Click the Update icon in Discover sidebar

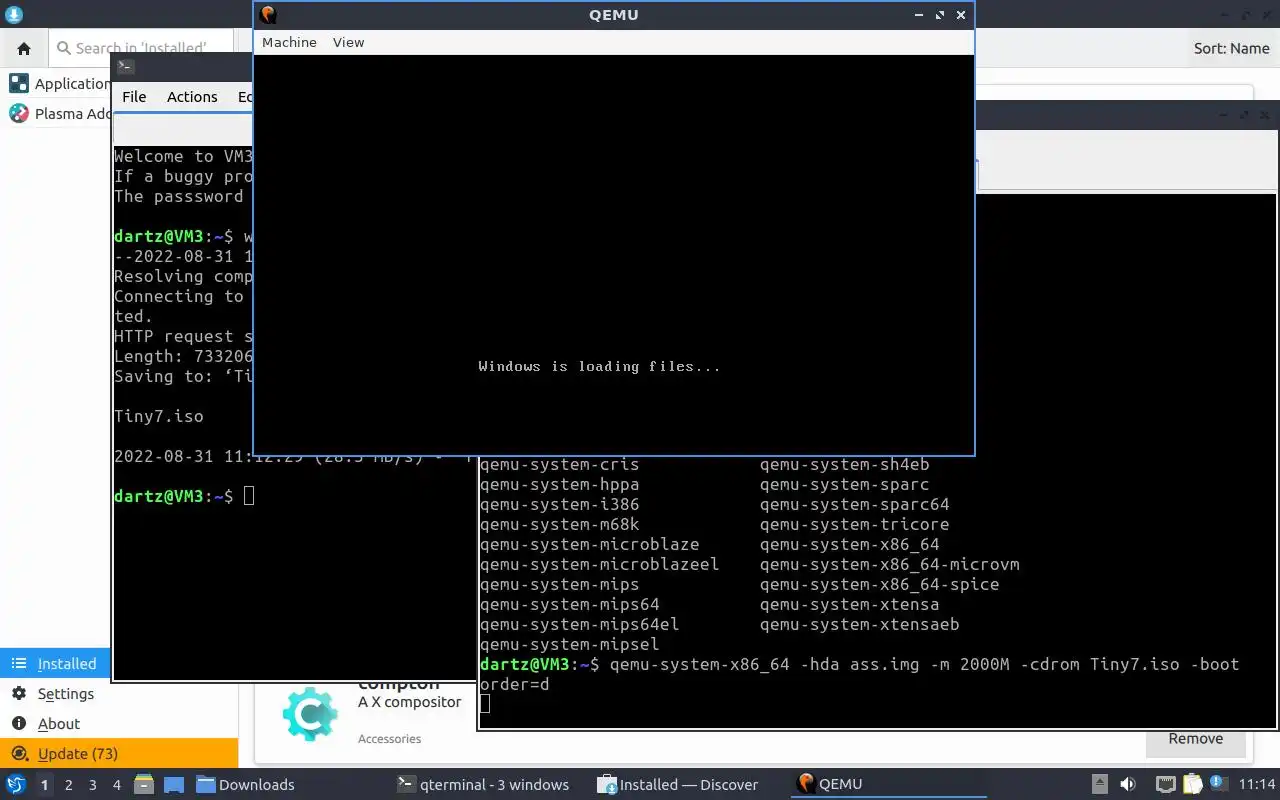[19, 753]
